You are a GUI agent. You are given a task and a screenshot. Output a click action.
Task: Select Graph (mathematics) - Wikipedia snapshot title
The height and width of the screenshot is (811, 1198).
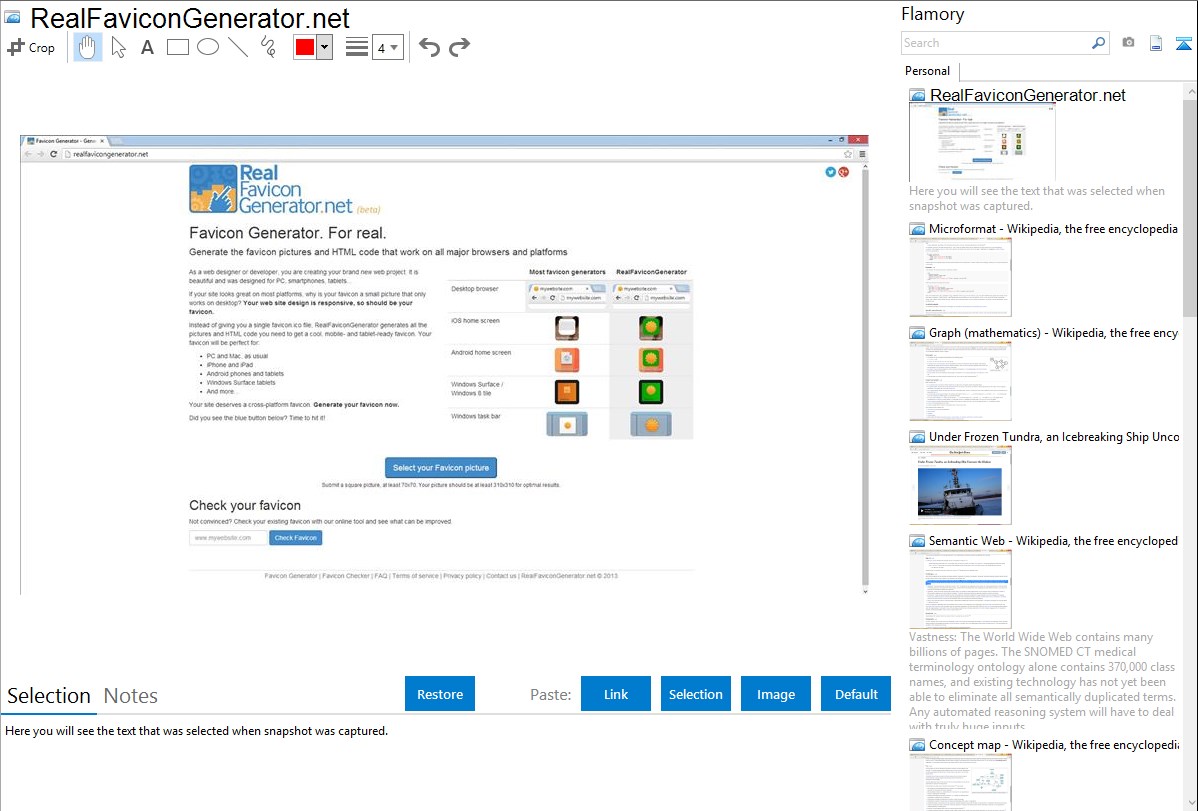[x=1053, y=333]
